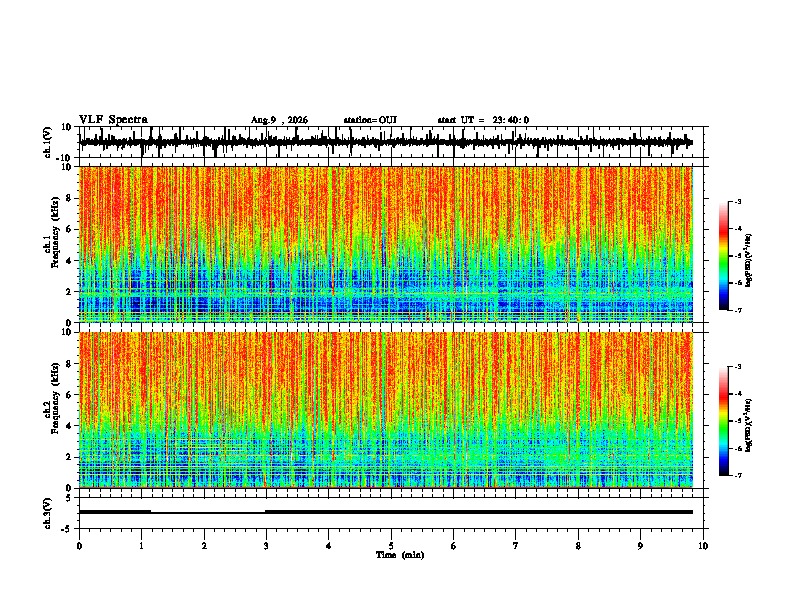
Task: Click the "8" tick label on the time axis
Action: 578,546
